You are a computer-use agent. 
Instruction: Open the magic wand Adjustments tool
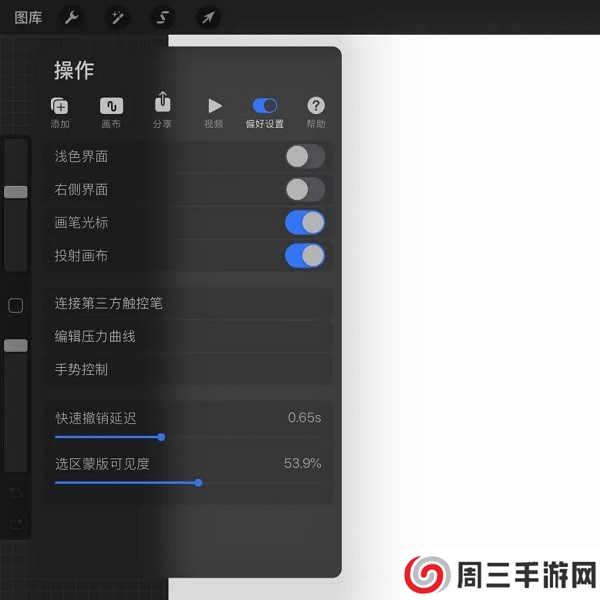click(x=117, y=17)
